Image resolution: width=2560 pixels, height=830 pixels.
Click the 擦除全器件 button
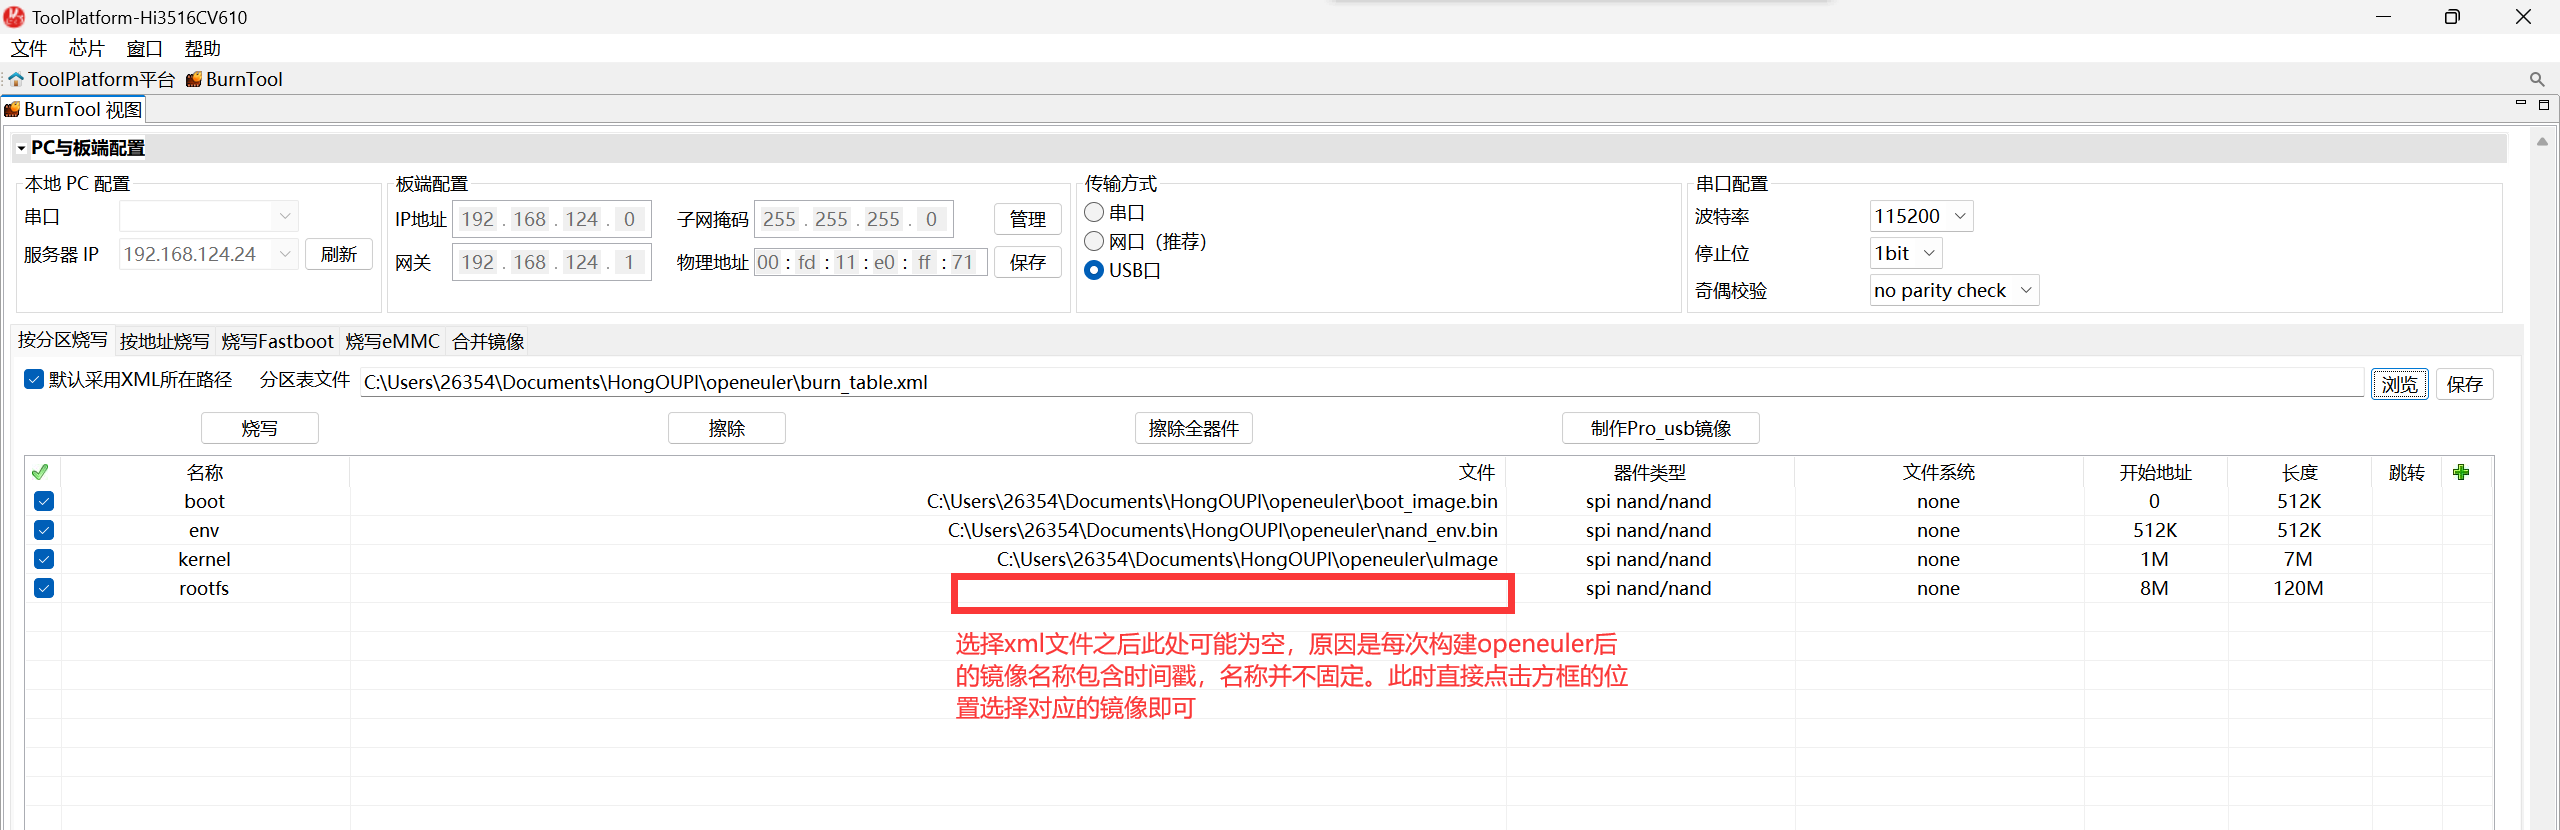[1193, 428]
